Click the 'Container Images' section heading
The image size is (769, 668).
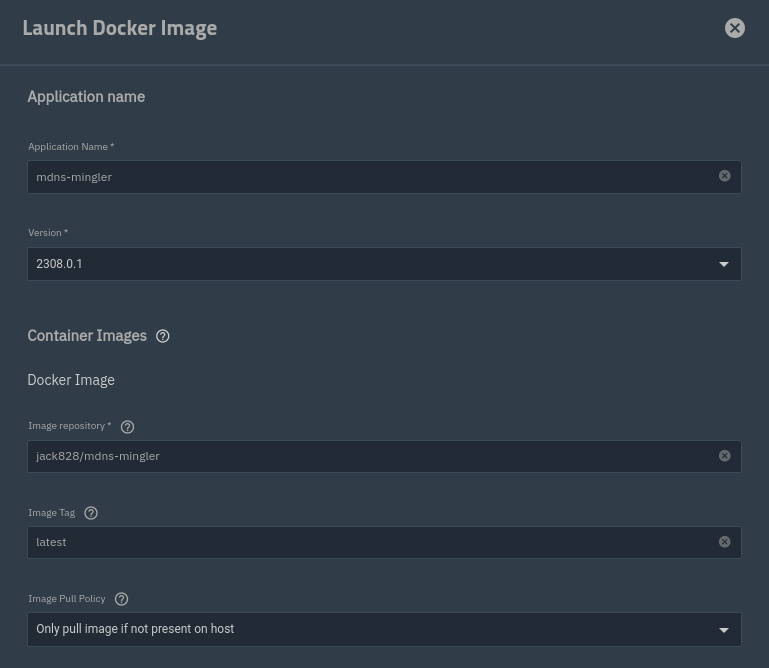pyautogui.click(x=87, y=336)
